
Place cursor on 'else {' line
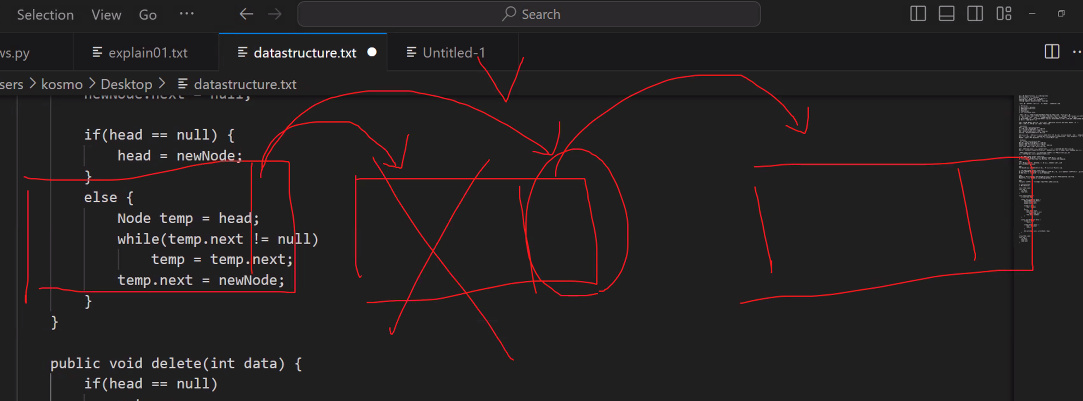[109, 197]
